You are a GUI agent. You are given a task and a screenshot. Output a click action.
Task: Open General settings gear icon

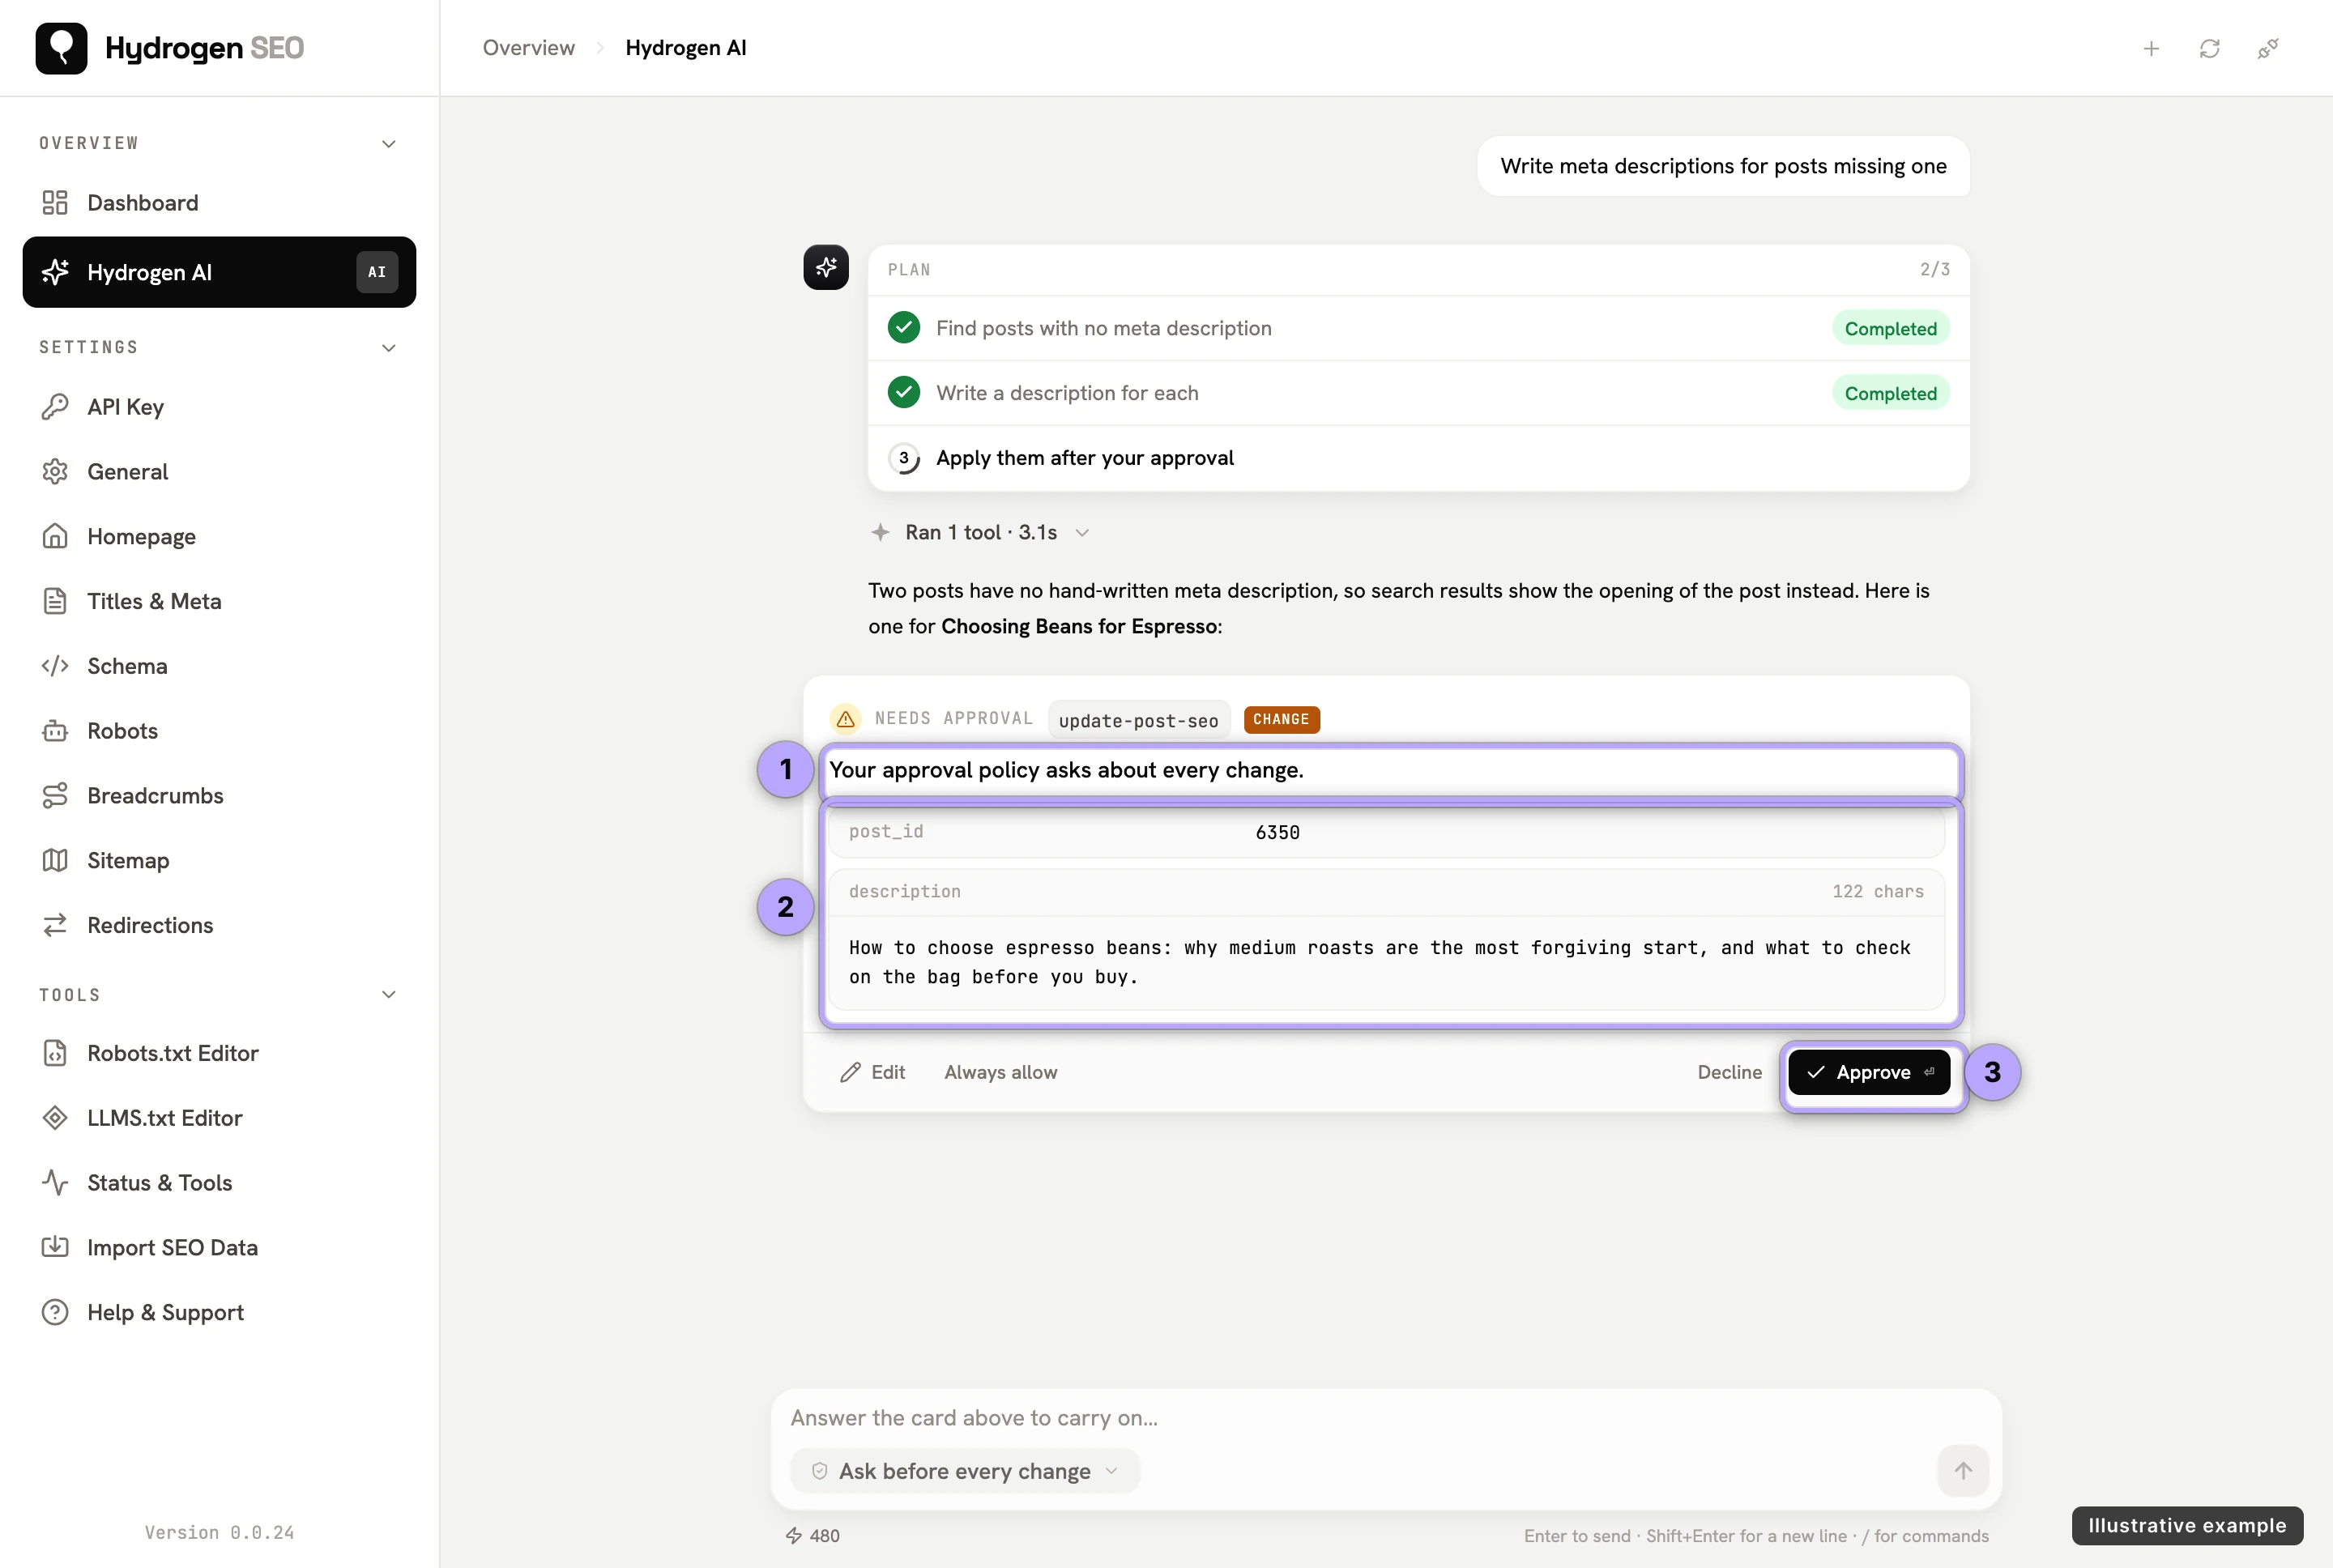(55, 472)
